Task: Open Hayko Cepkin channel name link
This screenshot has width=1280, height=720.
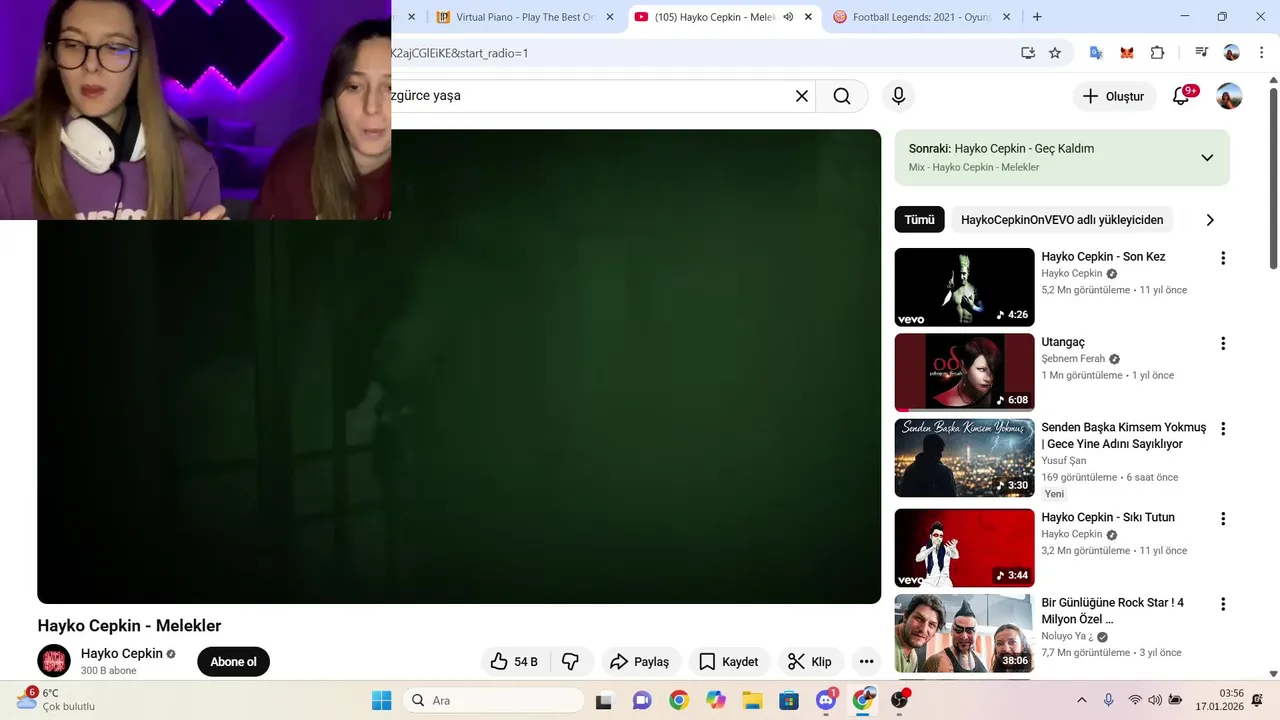Action: tap(122, 654)
